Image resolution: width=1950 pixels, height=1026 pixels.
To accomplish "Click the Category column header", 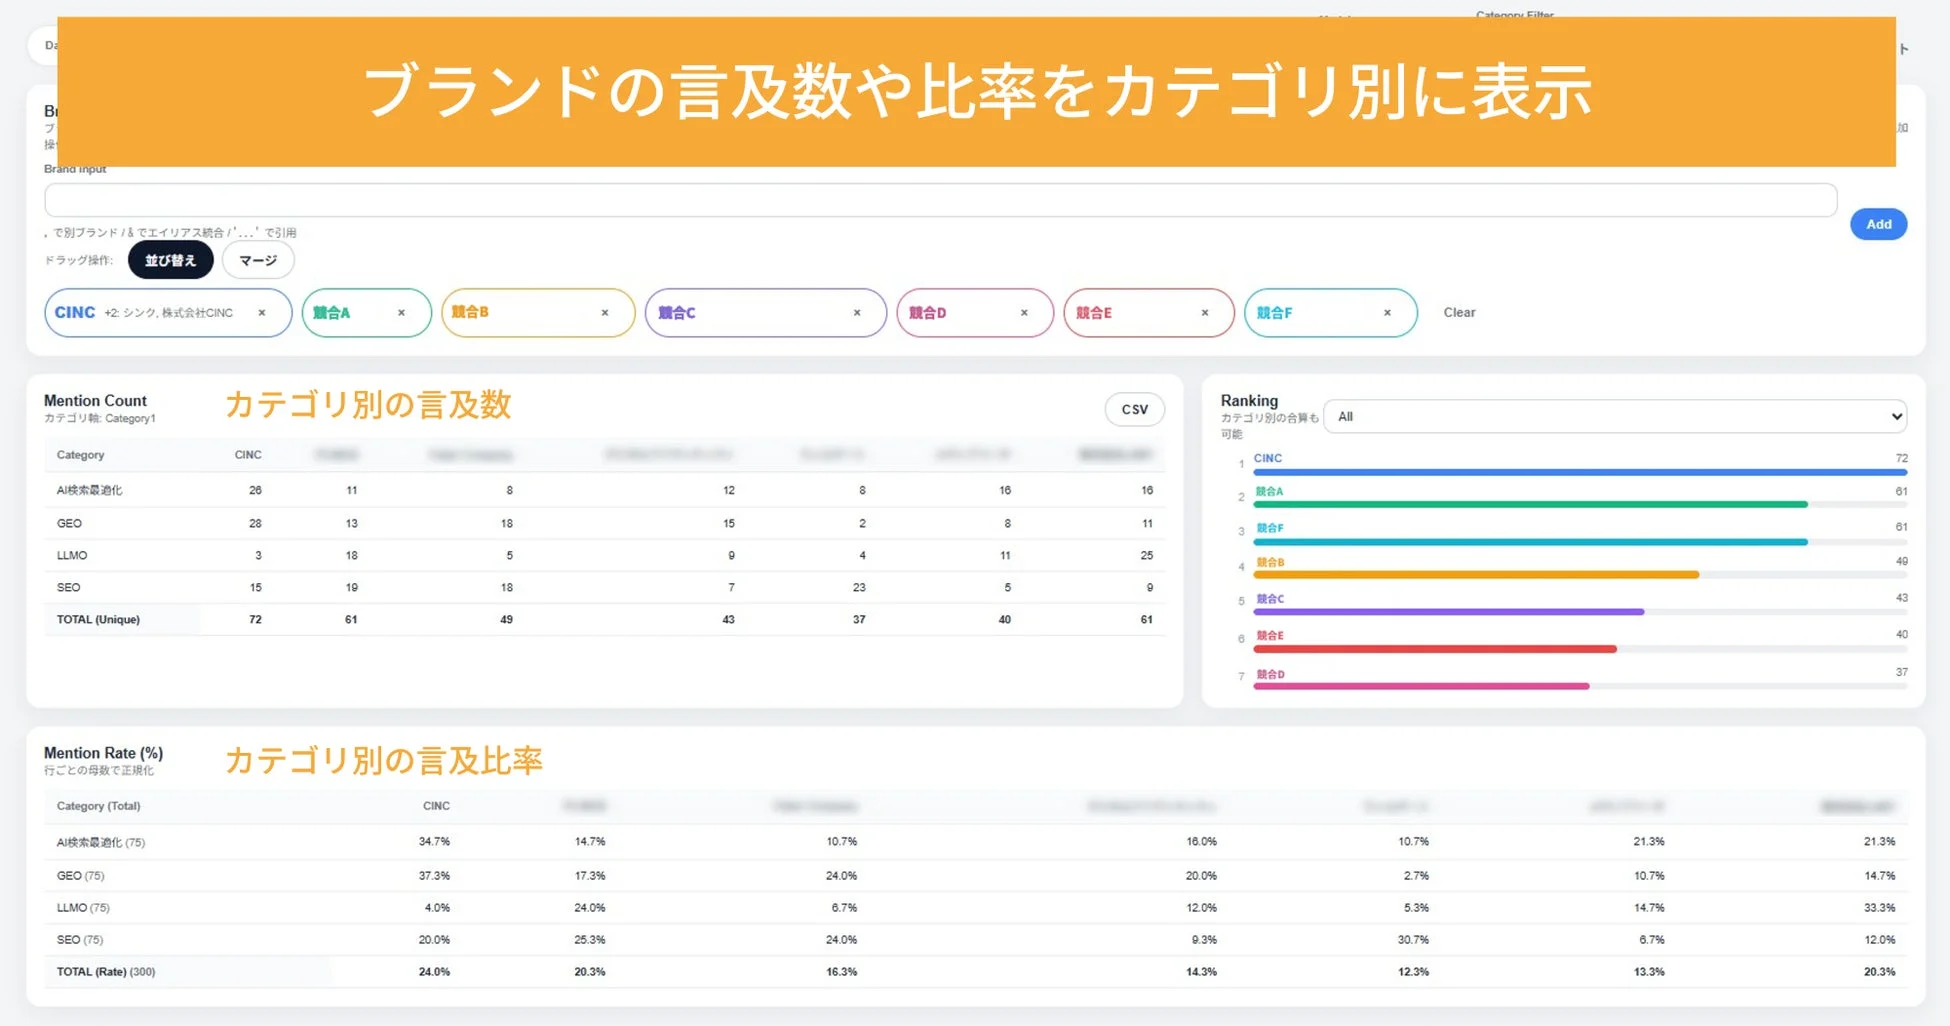I will (x=79, y=454).
